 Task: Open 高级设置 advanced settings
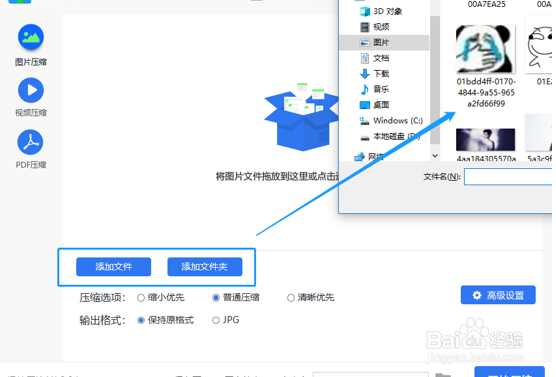[x=498, y=295]
